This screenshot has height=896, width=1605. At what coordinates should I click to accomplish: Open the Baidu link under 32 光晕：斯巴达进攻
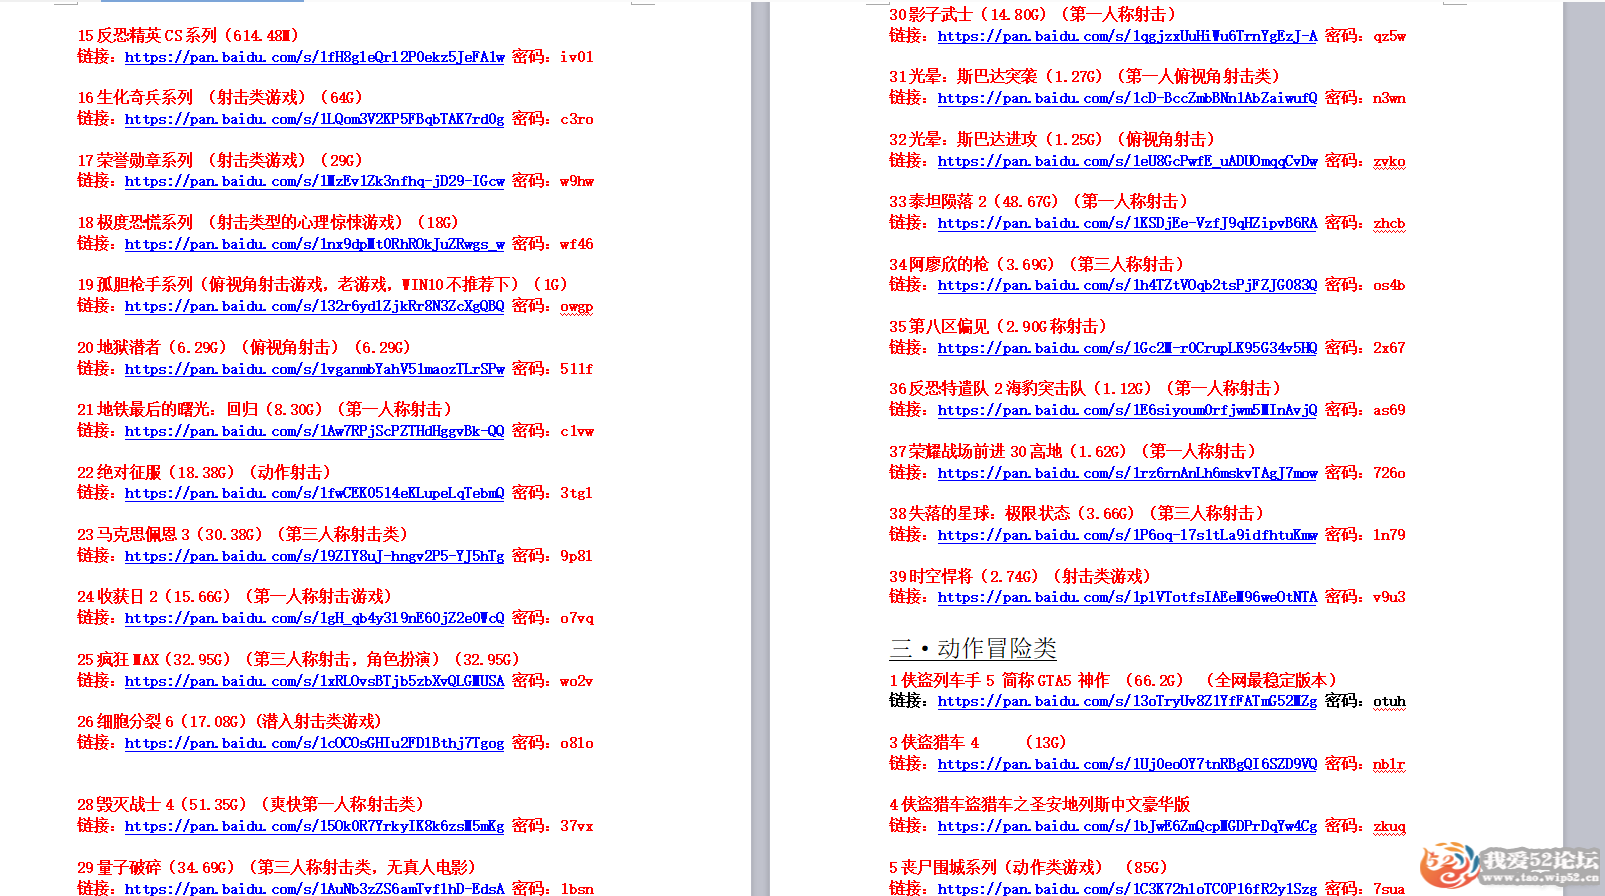click(1127, 161)
